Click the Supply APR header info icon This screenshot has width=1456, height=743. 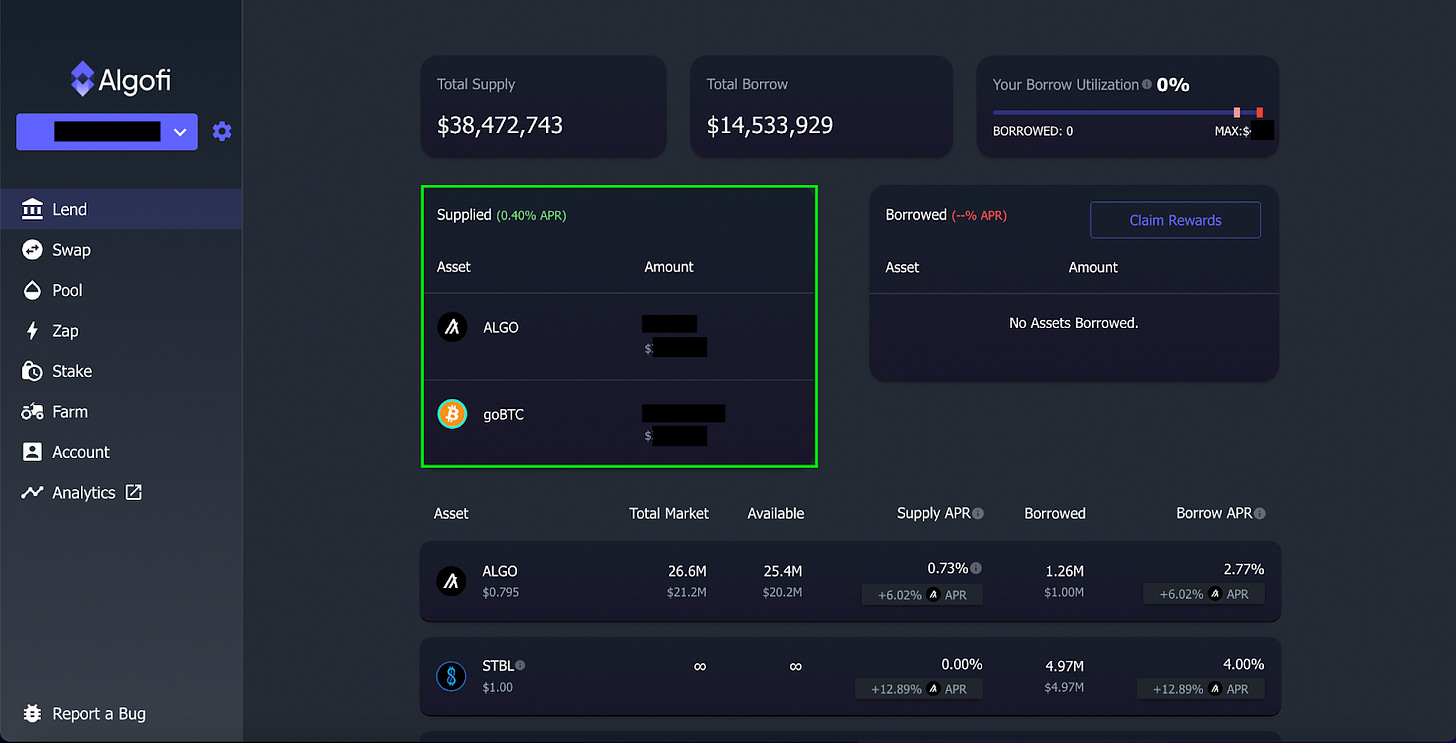point(978,513)
